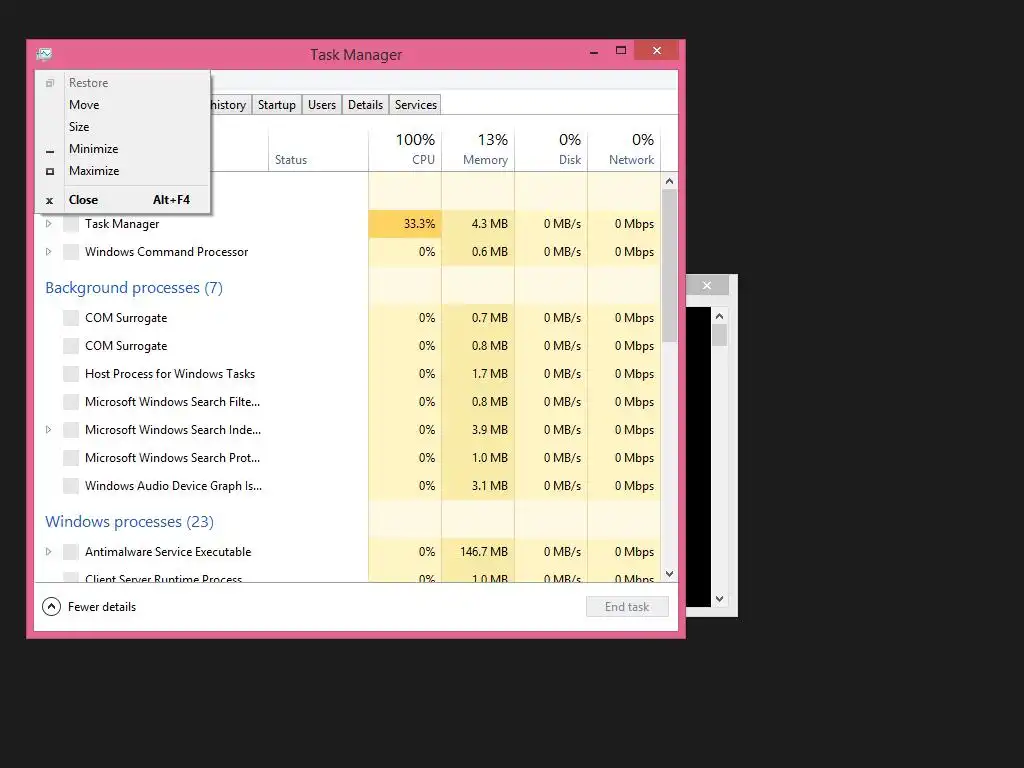Screen dimensions: 1024x768
Task: Click the Antimalware Service Executable icon
Action: (x=71, y=552)
